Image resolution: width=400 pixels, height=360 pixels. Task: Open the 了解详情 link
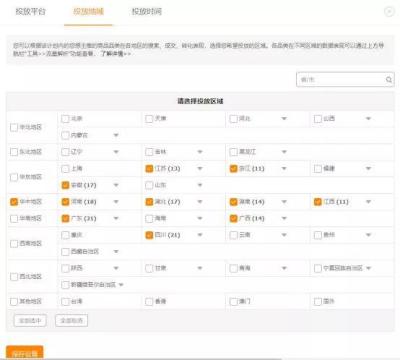click(x=116, y=53)
